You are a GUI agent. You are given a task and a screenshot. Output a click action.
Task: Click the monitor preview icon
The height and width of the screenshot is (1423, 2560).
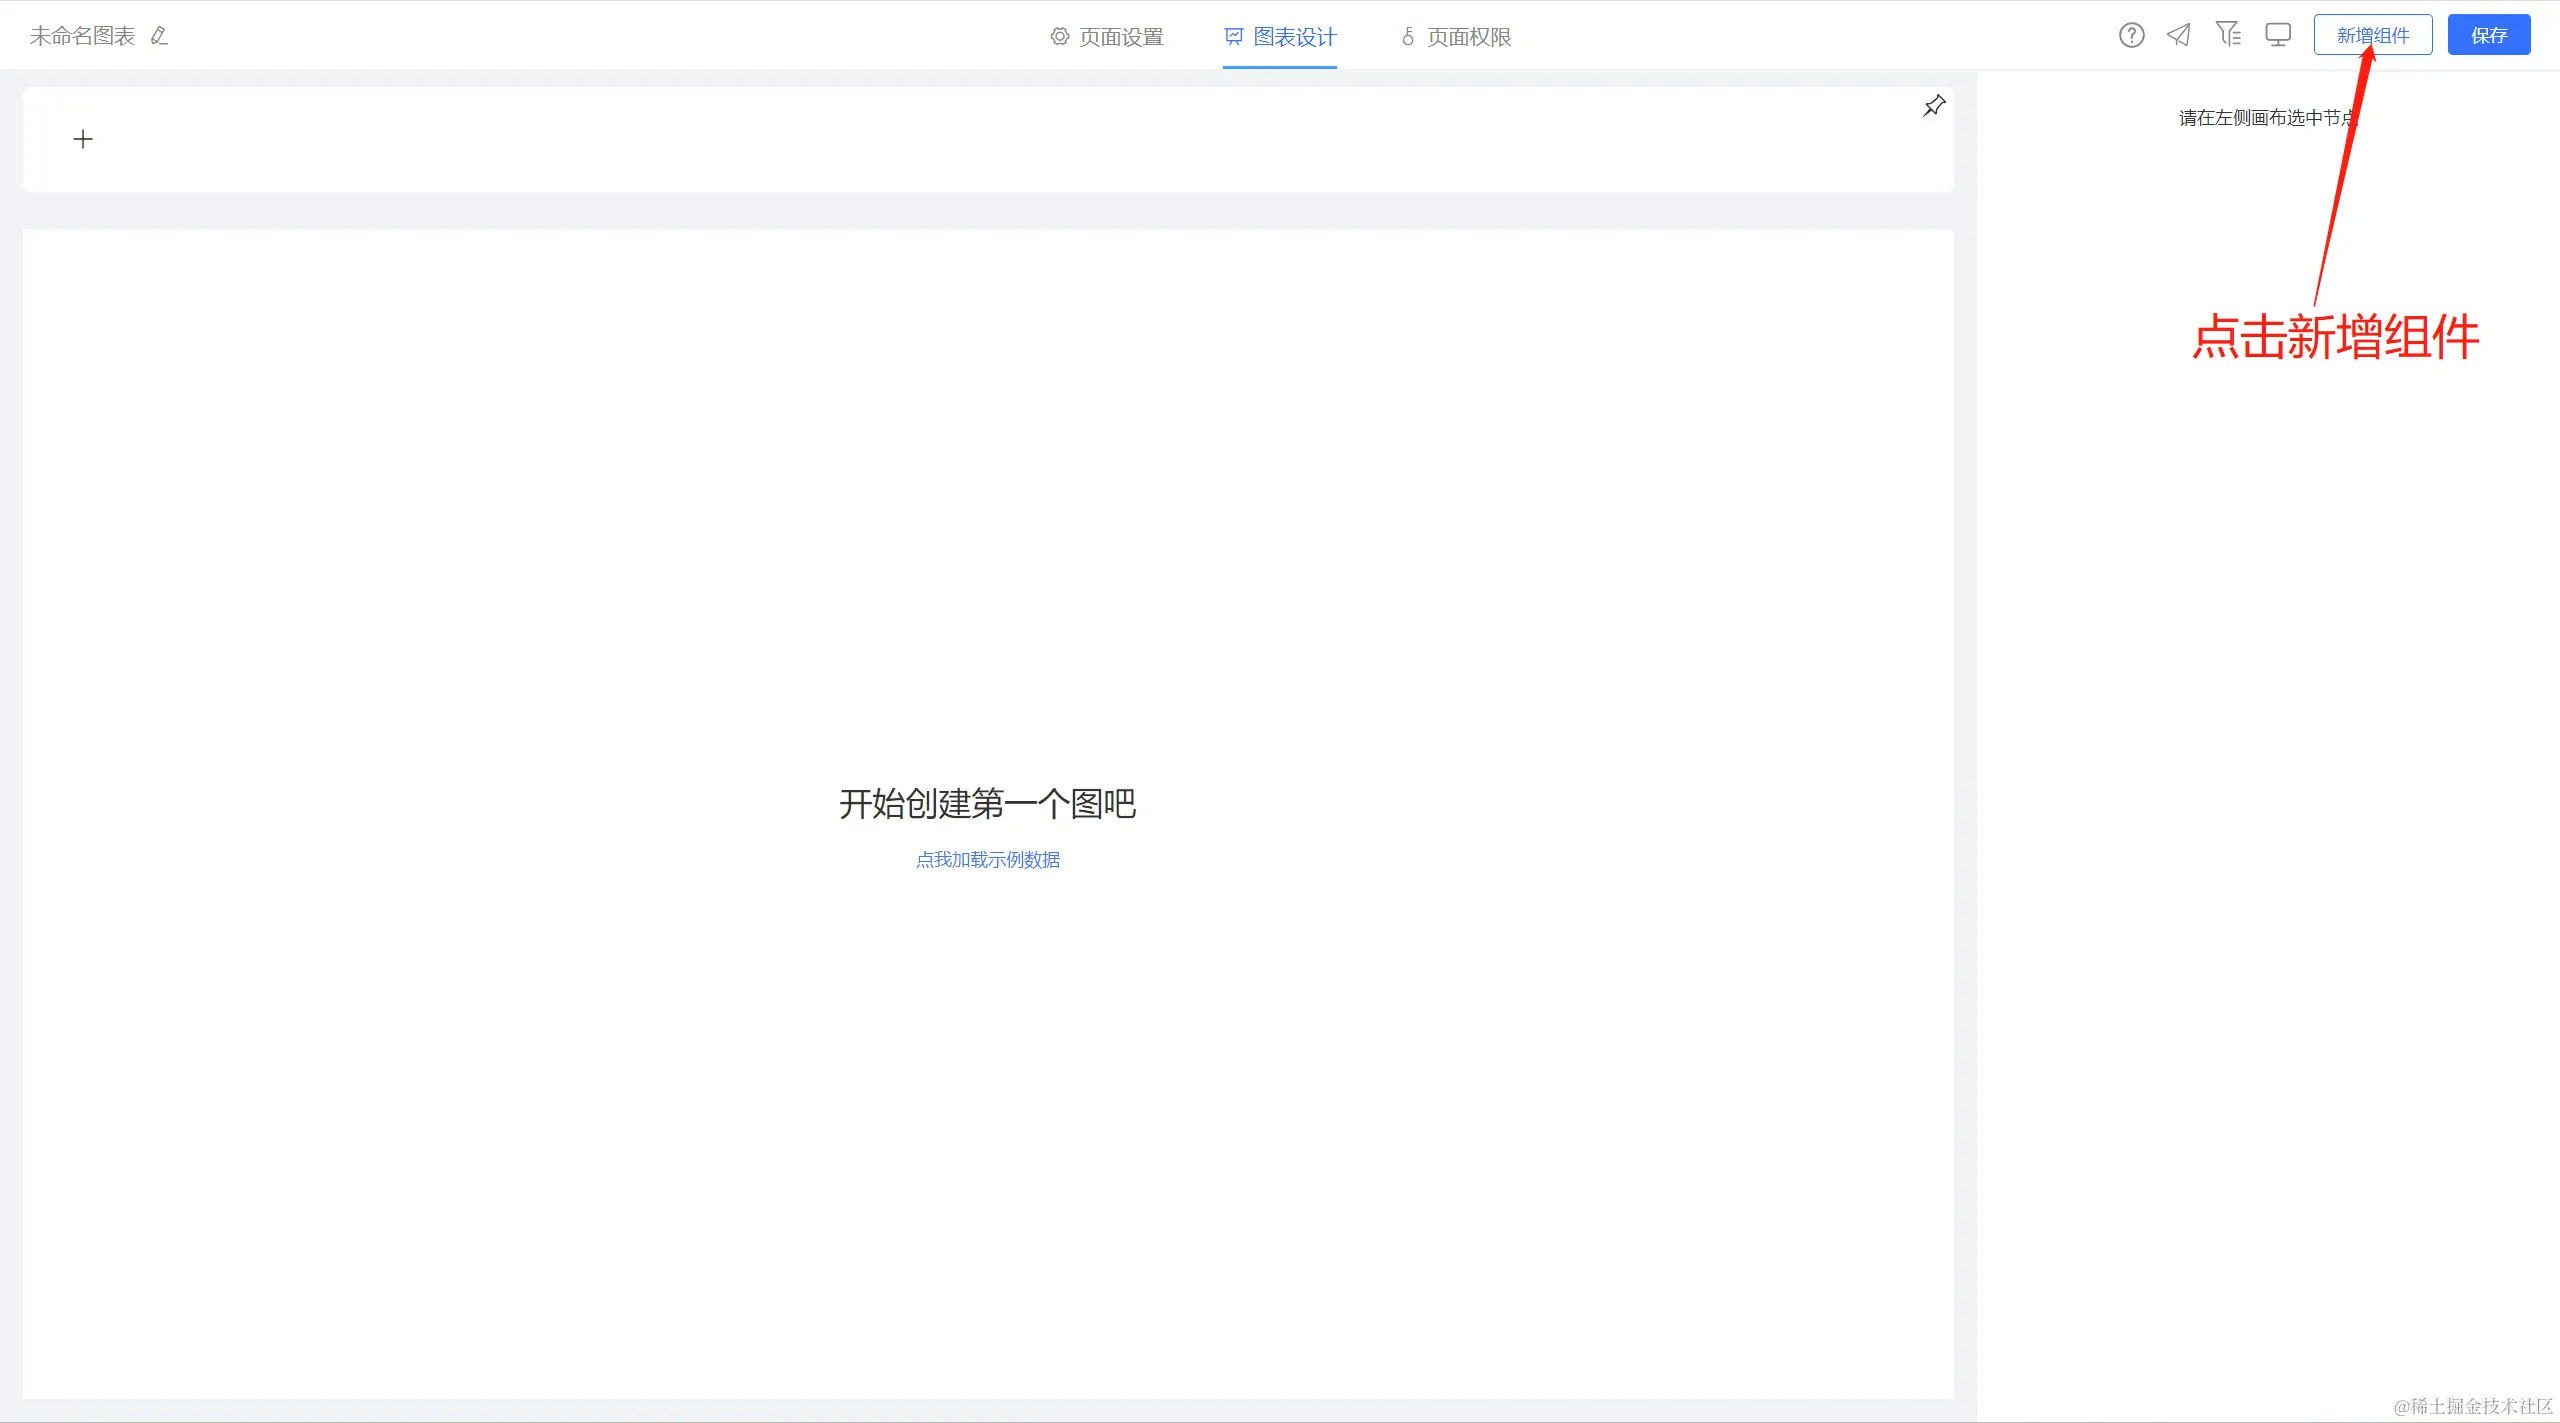click(2278, 36)
